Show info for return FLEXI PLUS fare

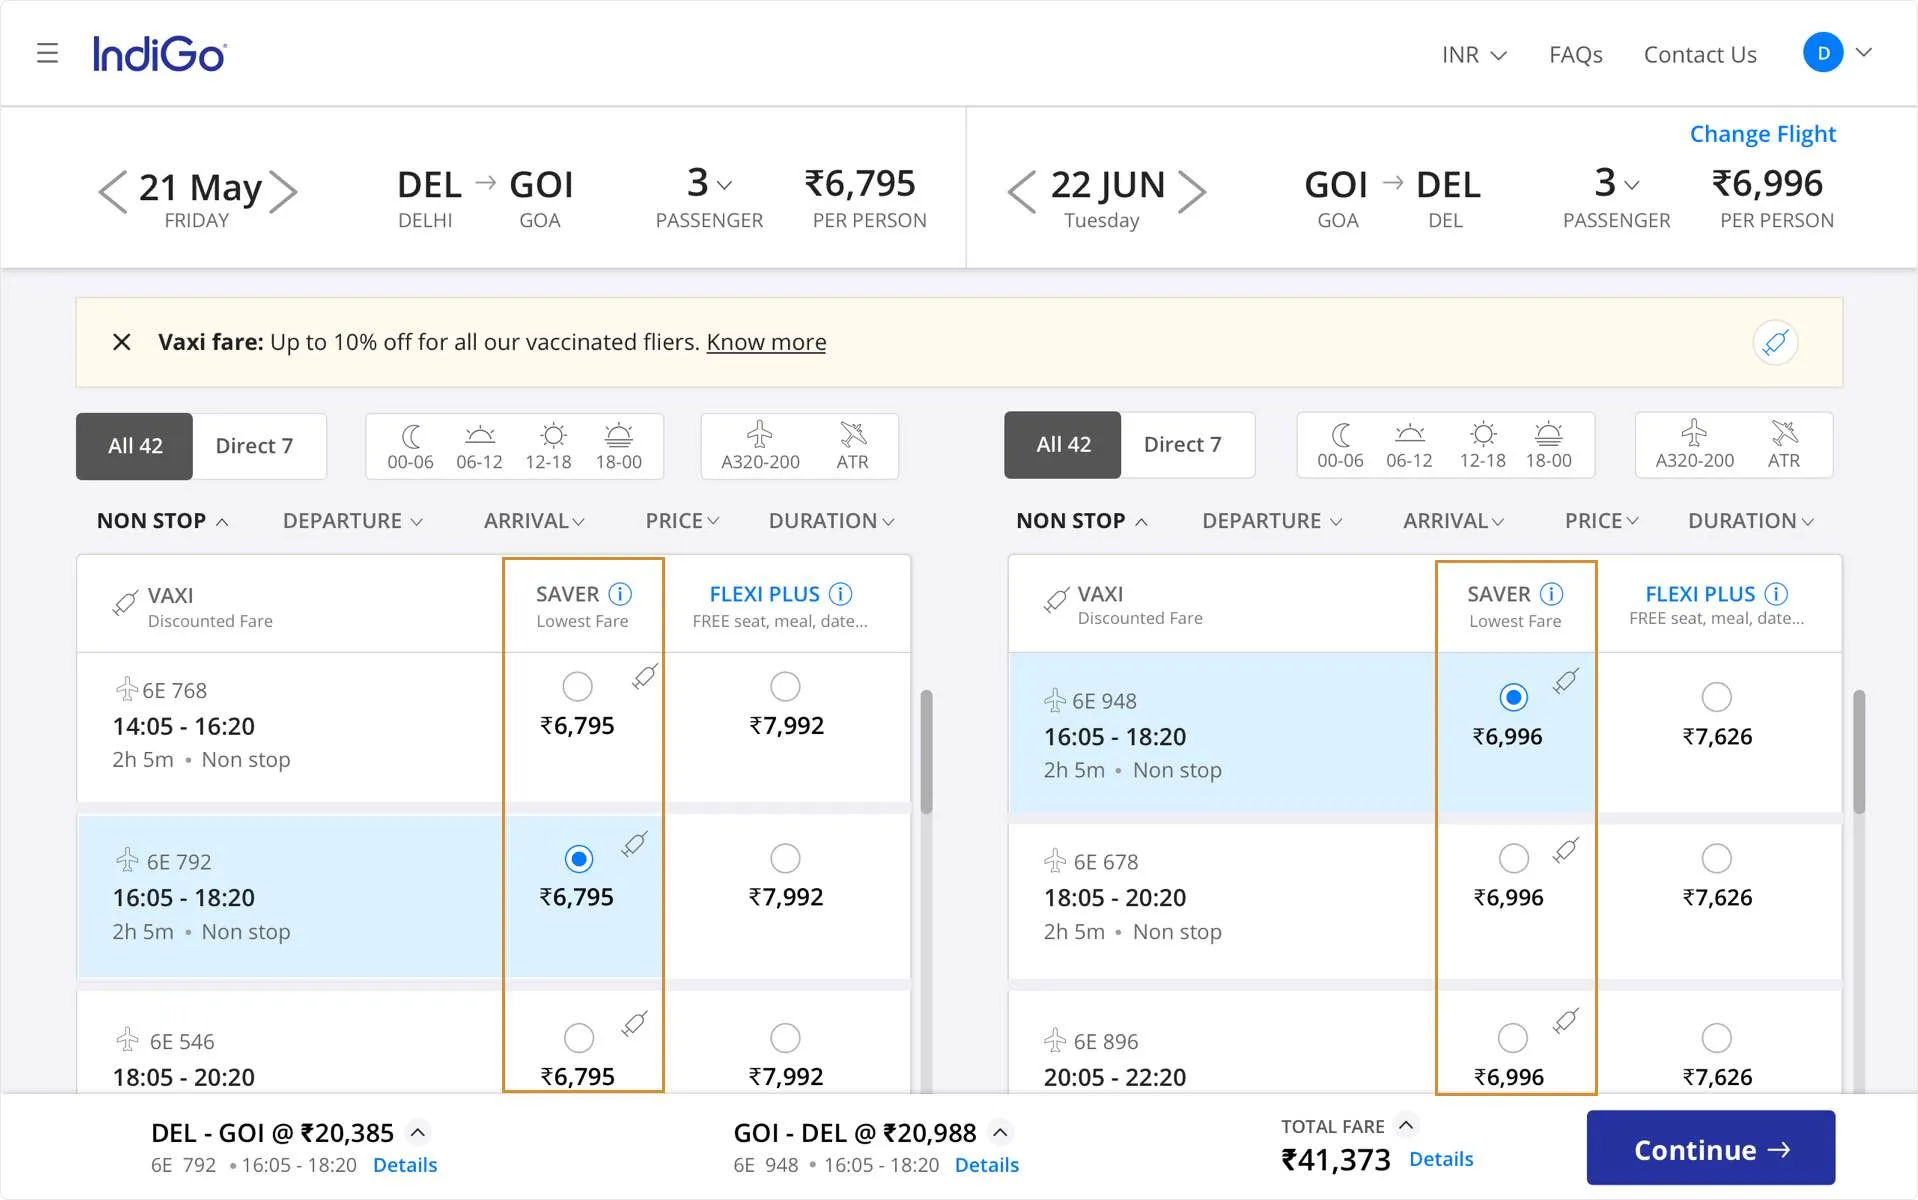coord(1776,594)
